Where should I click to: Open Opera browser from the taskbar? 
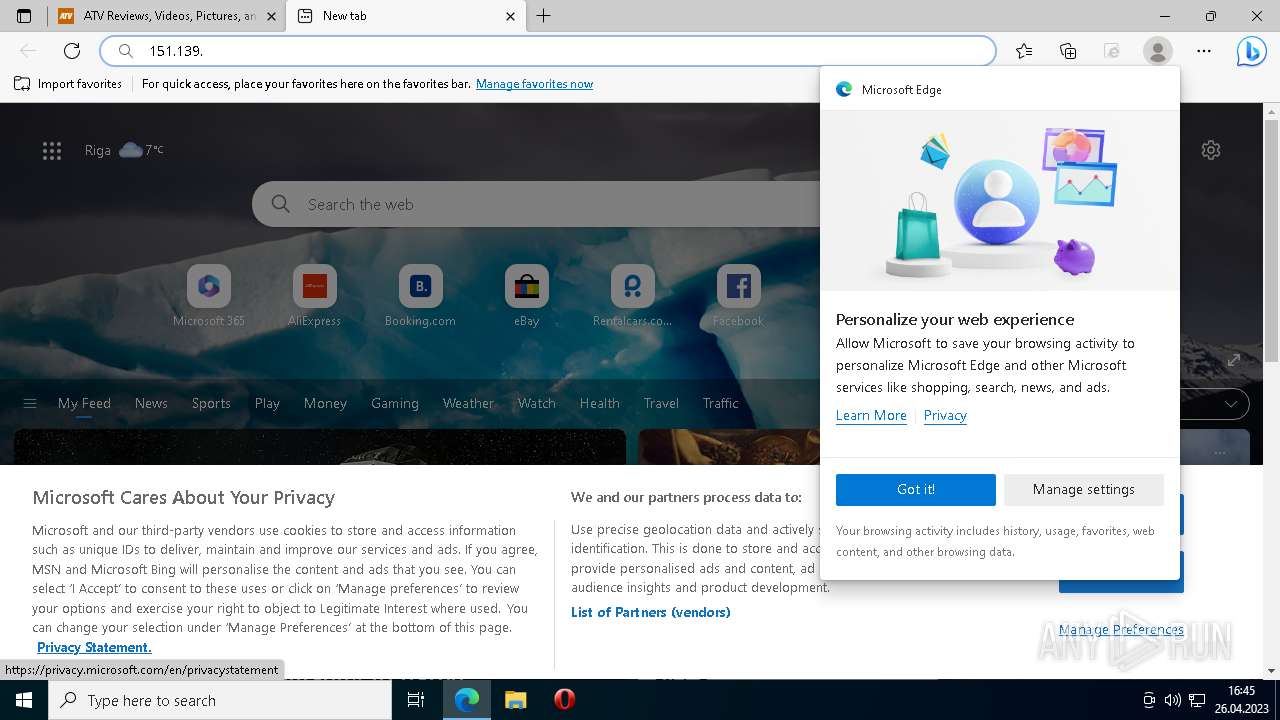564,700
